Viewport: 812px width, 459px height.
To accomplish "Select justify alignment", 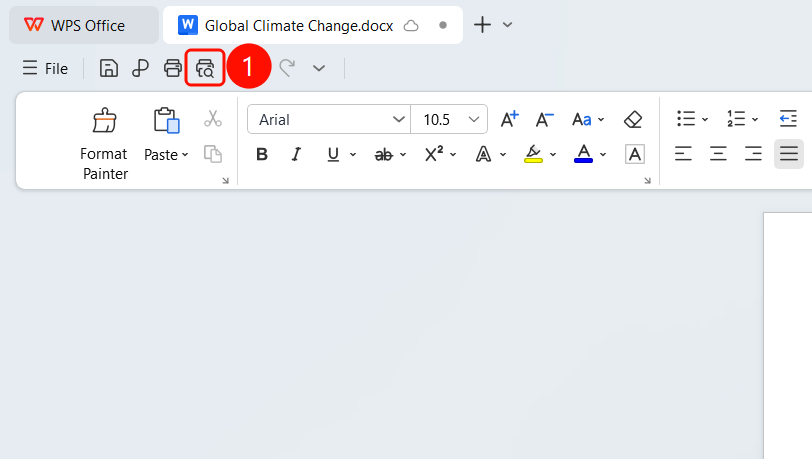I will [789, 154].
